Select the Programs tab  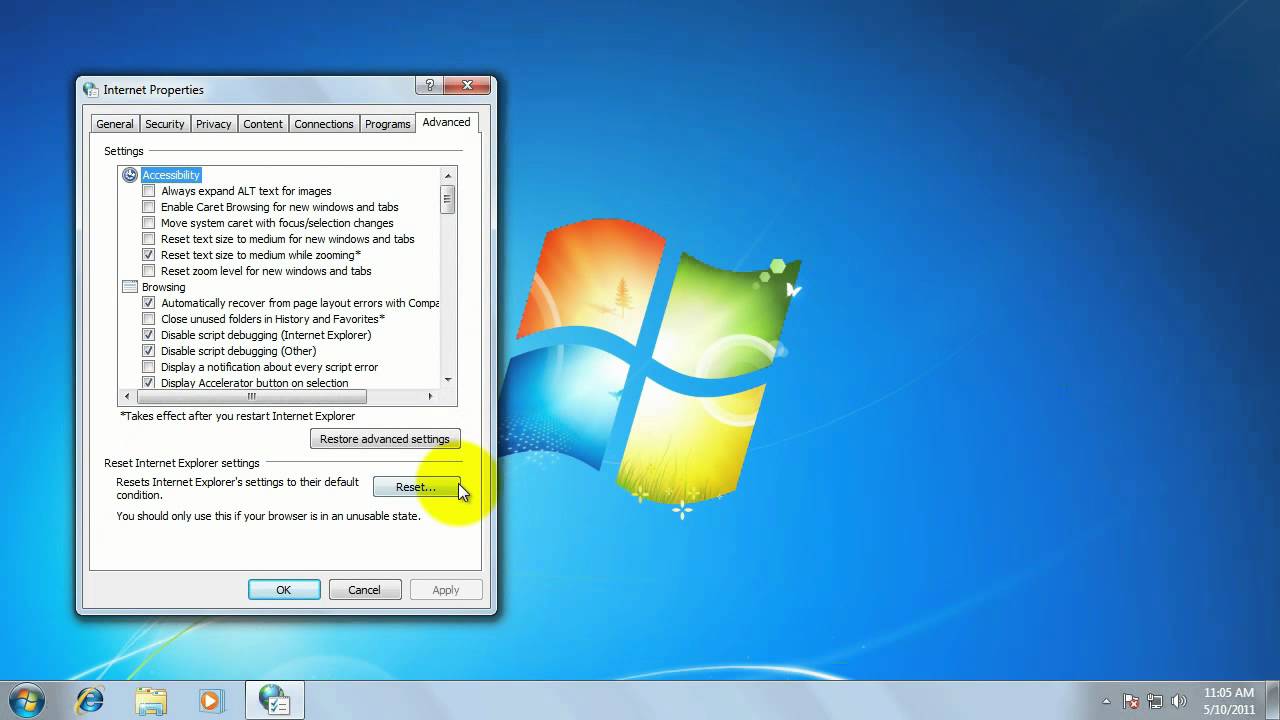pos(387,124)
